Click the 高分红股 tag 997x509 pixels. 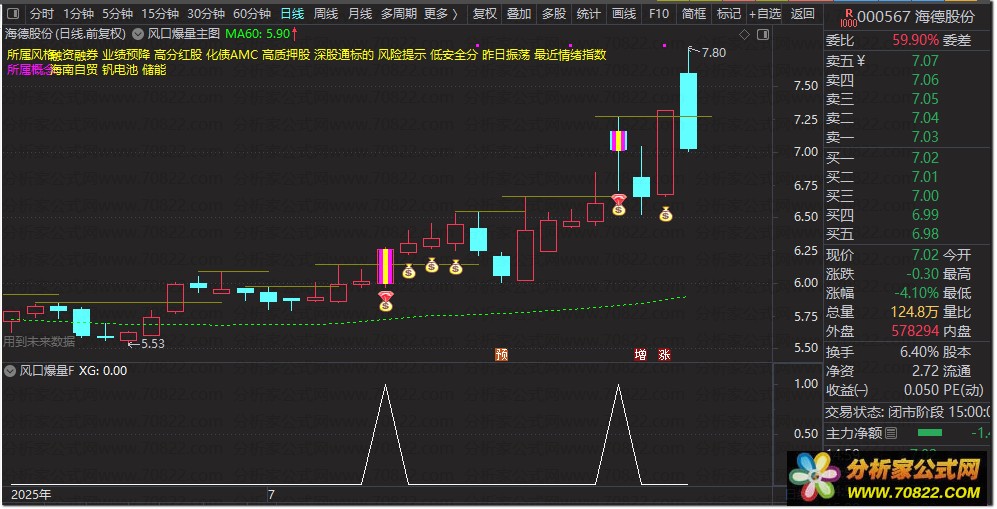pyautogui.click(x=178, y=55)
